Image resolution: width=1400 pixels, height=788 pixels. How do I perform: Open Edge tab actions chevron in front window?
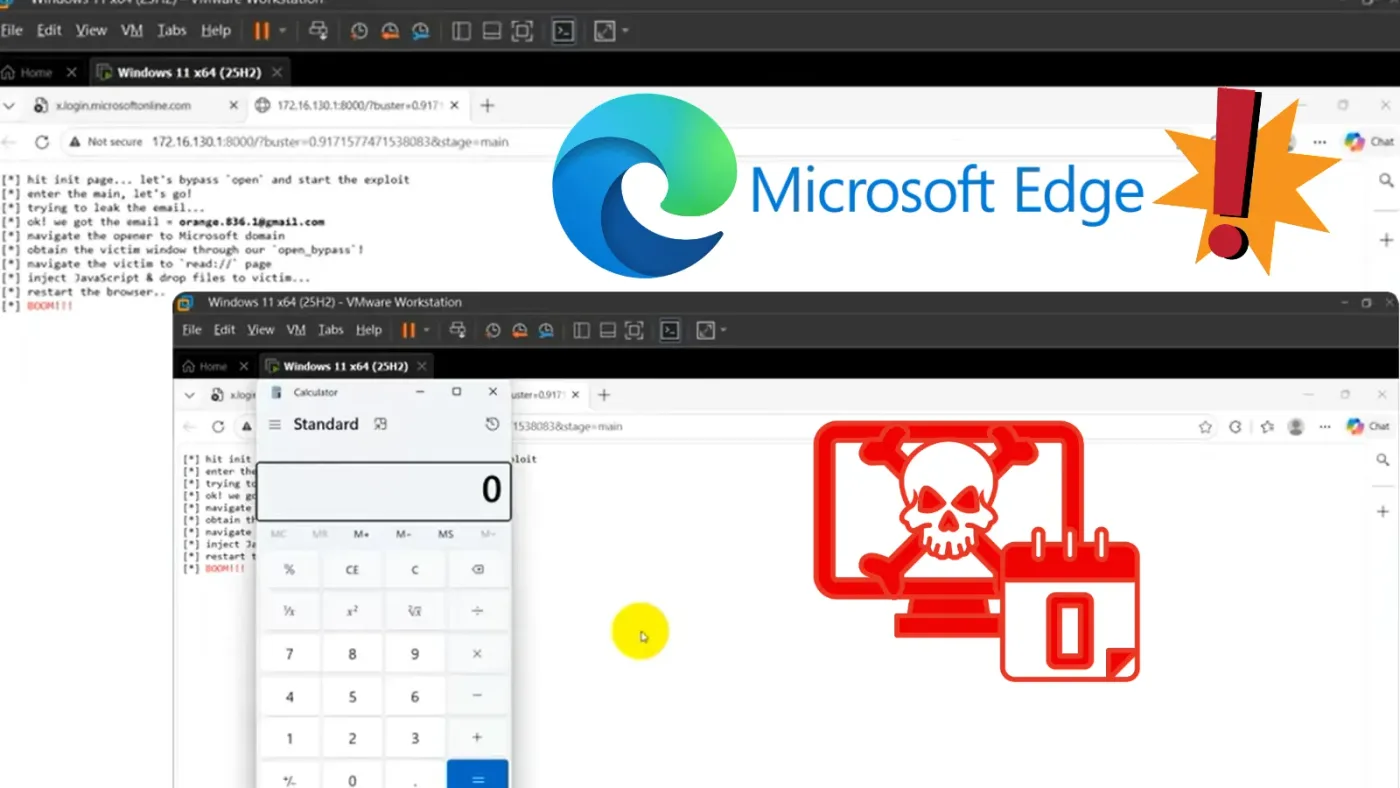point(190,395)
